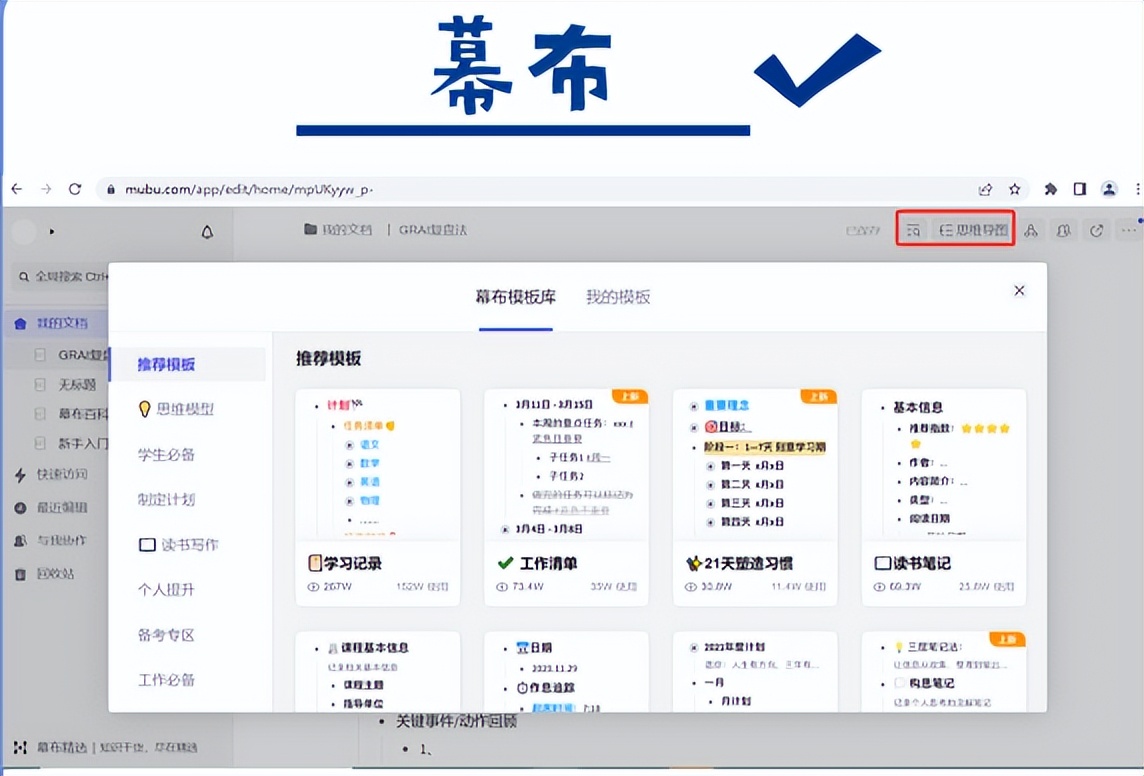Click the 全局搜索 search field
This screenshot has height=776, width=1144.
pyautogui.click(x=61, y=276)
